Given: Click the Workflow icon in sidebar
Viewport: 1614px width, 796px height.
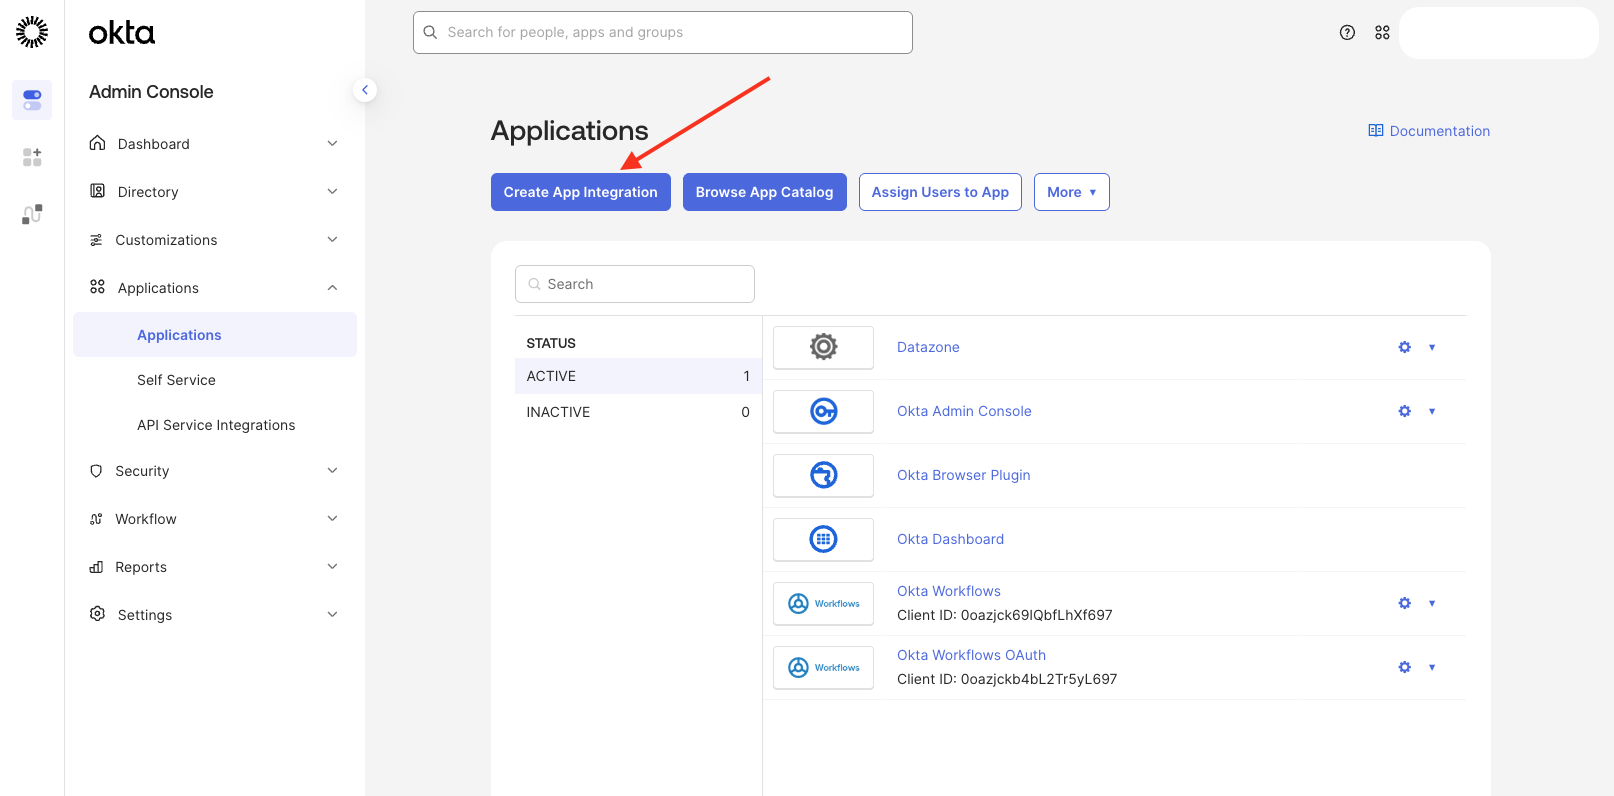Looking at the screenshot, I should pos(96,519).
